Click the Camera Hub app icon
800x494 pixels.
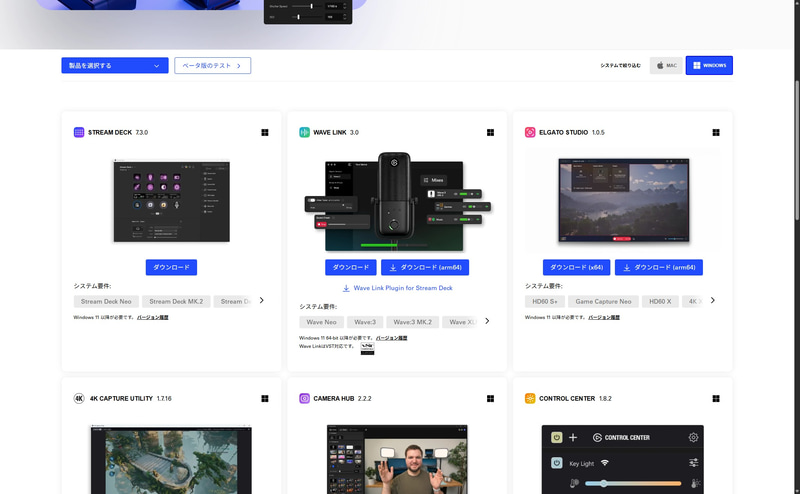304,399
